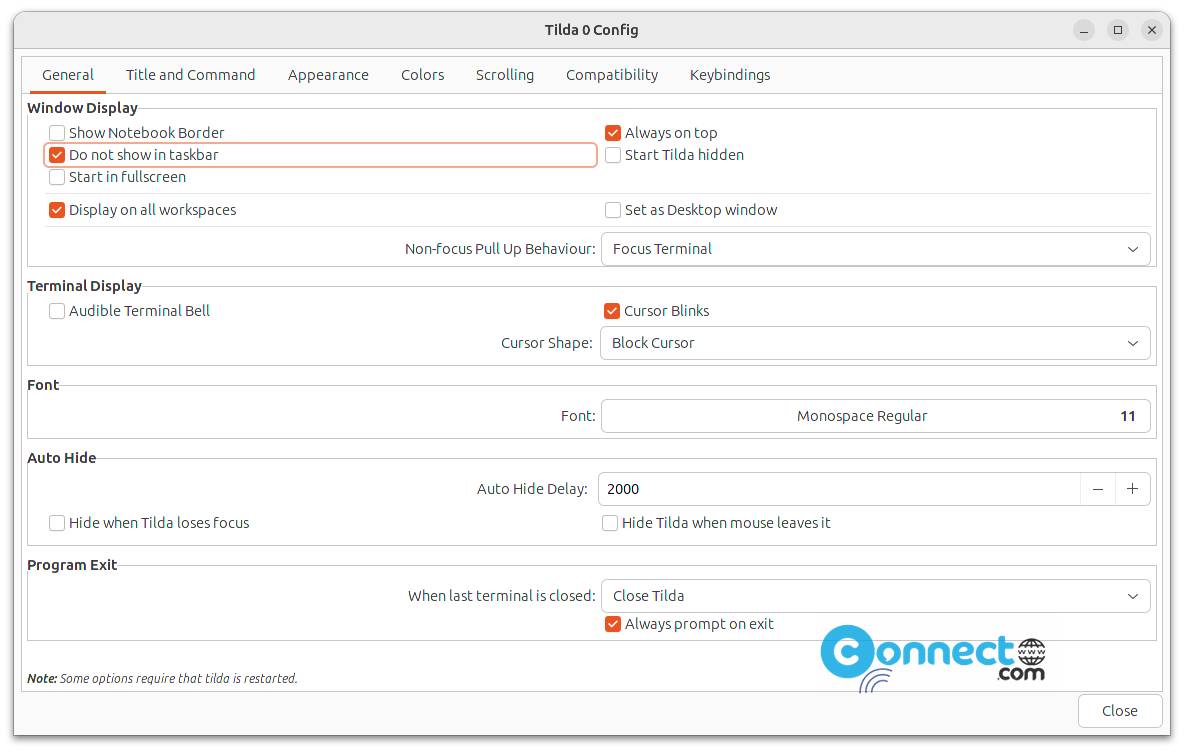This screenshot has height=752, width=1184.
Task: Select the Colors tab
Action: (x=422, y=75)
